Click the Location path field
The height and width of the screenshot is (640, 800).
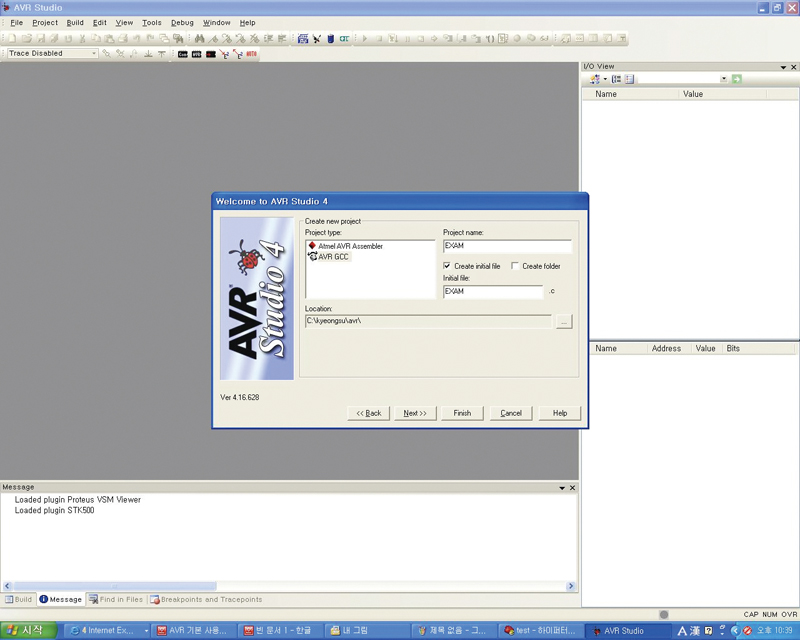click(x=428, y=321)
